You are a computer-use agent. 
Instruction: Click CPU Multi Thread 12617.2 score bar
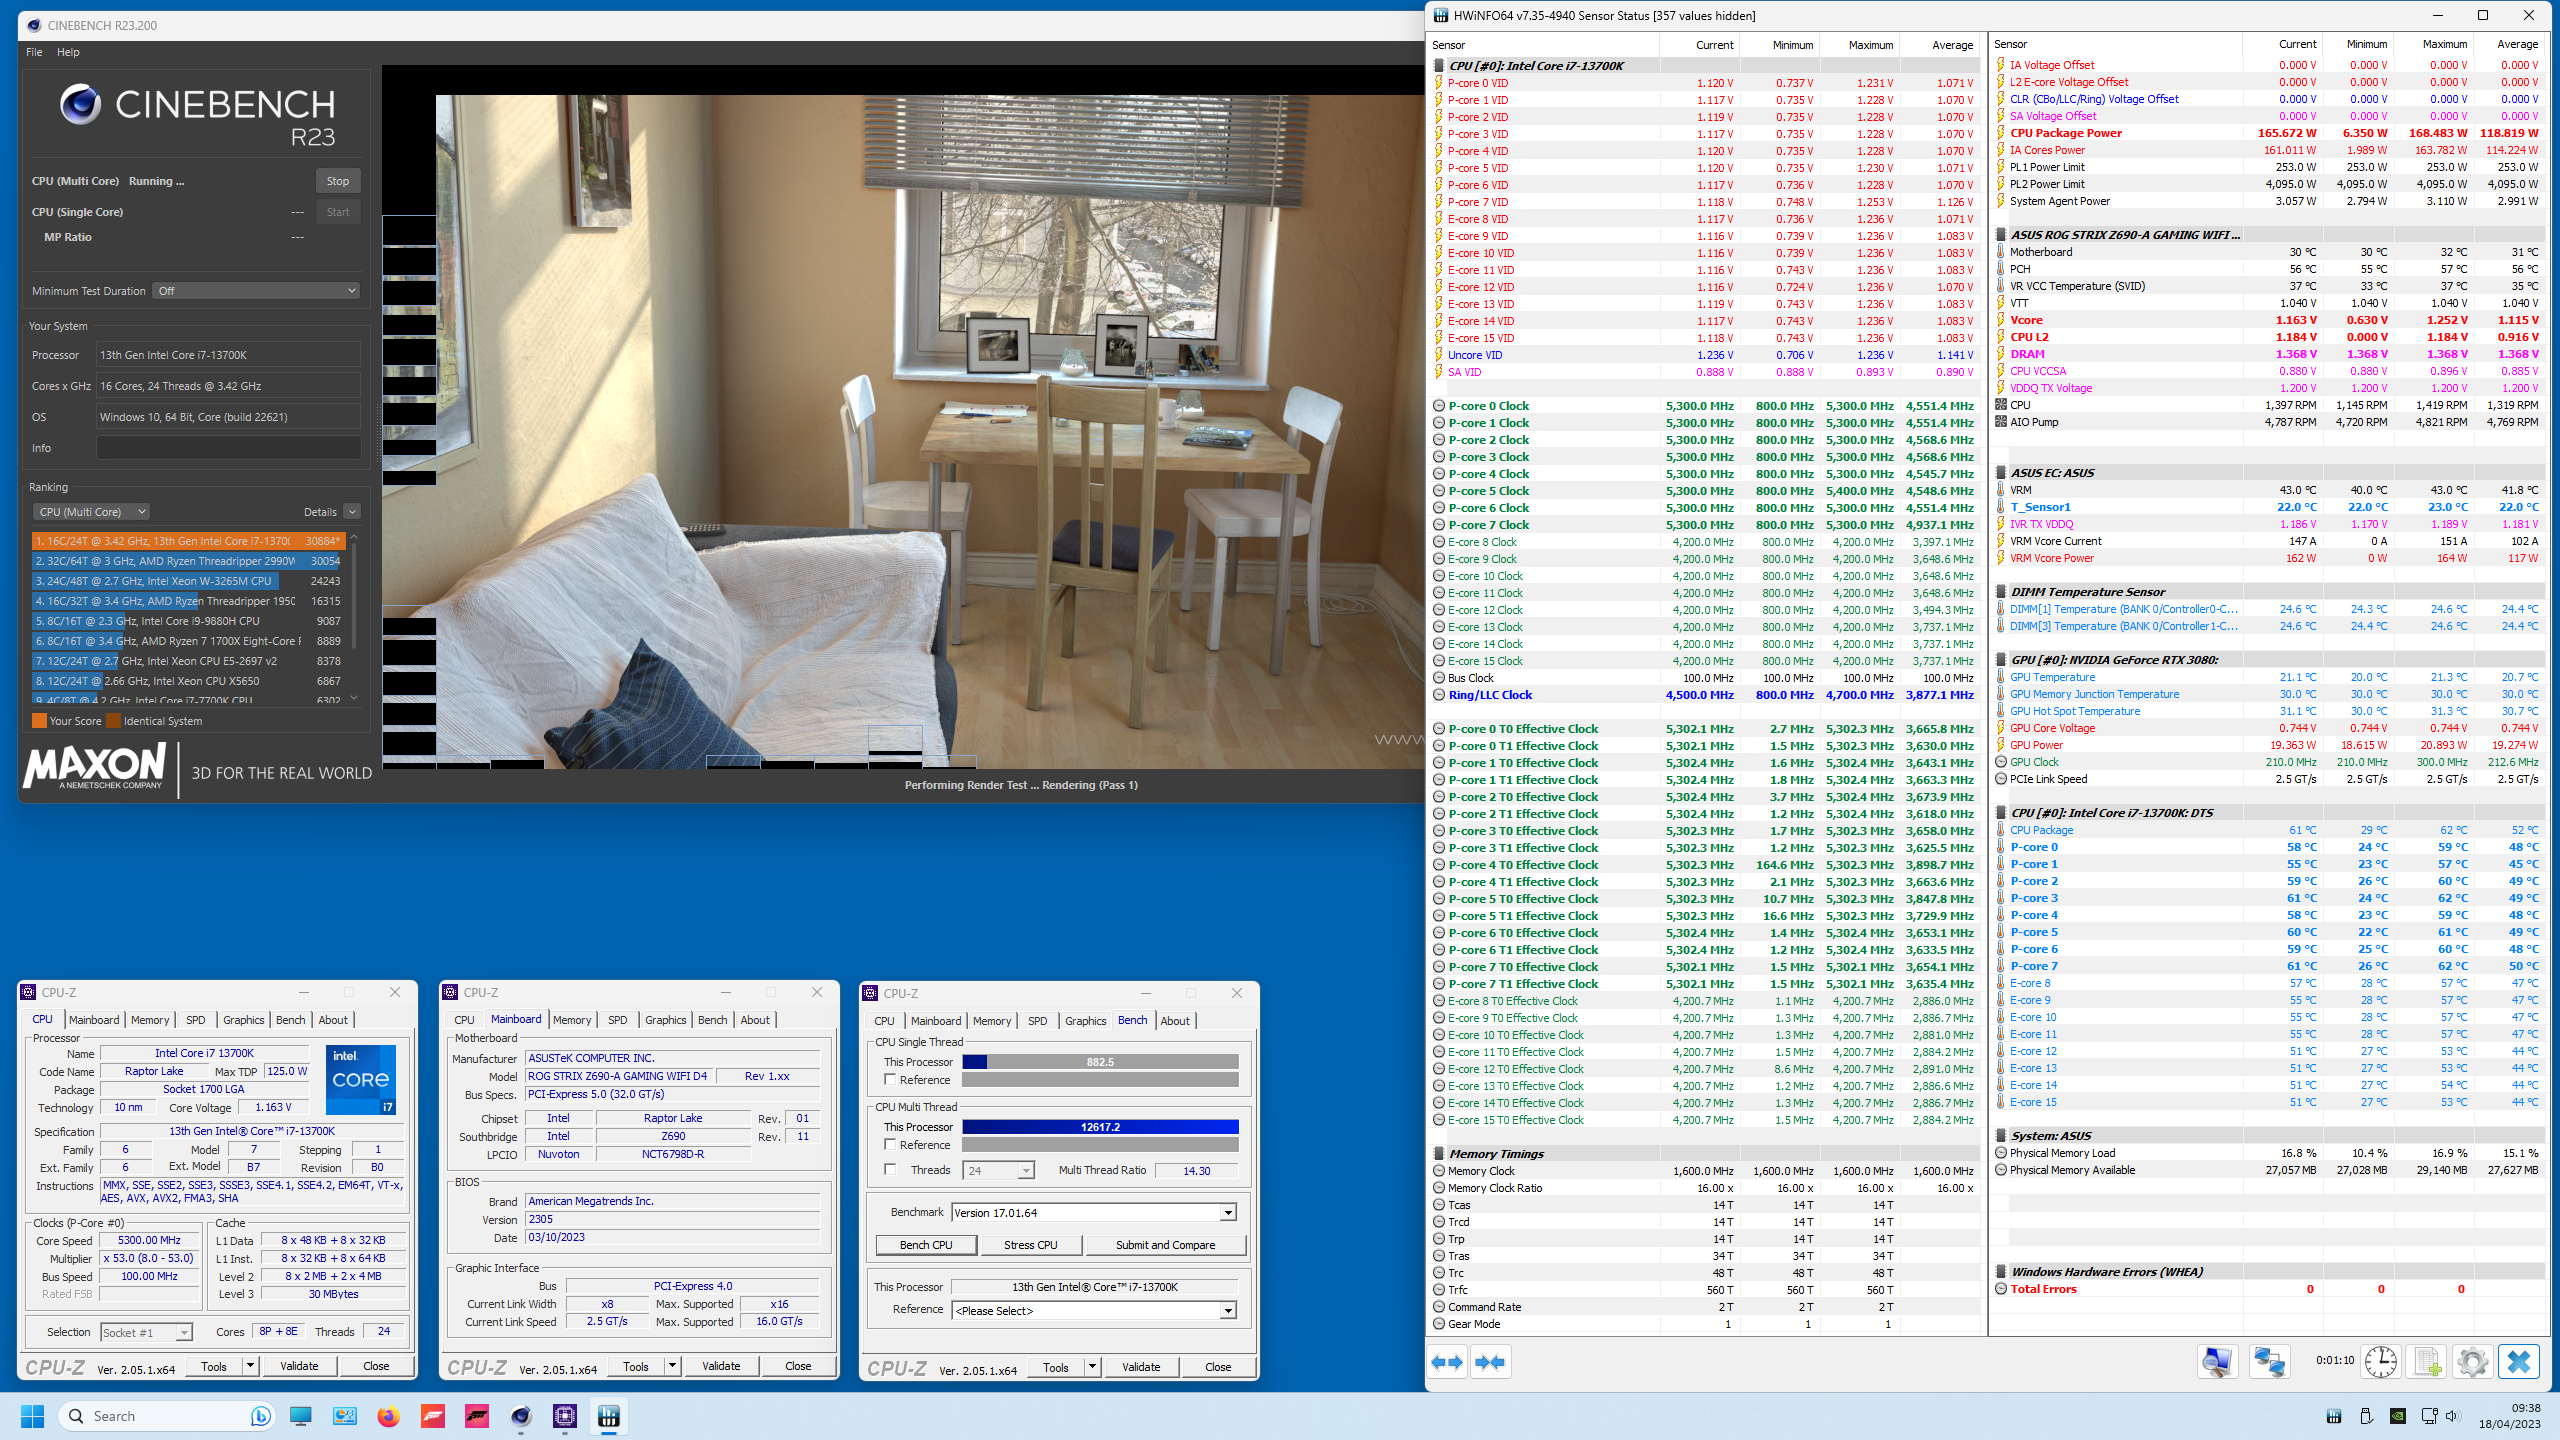coord(1100,1127)
